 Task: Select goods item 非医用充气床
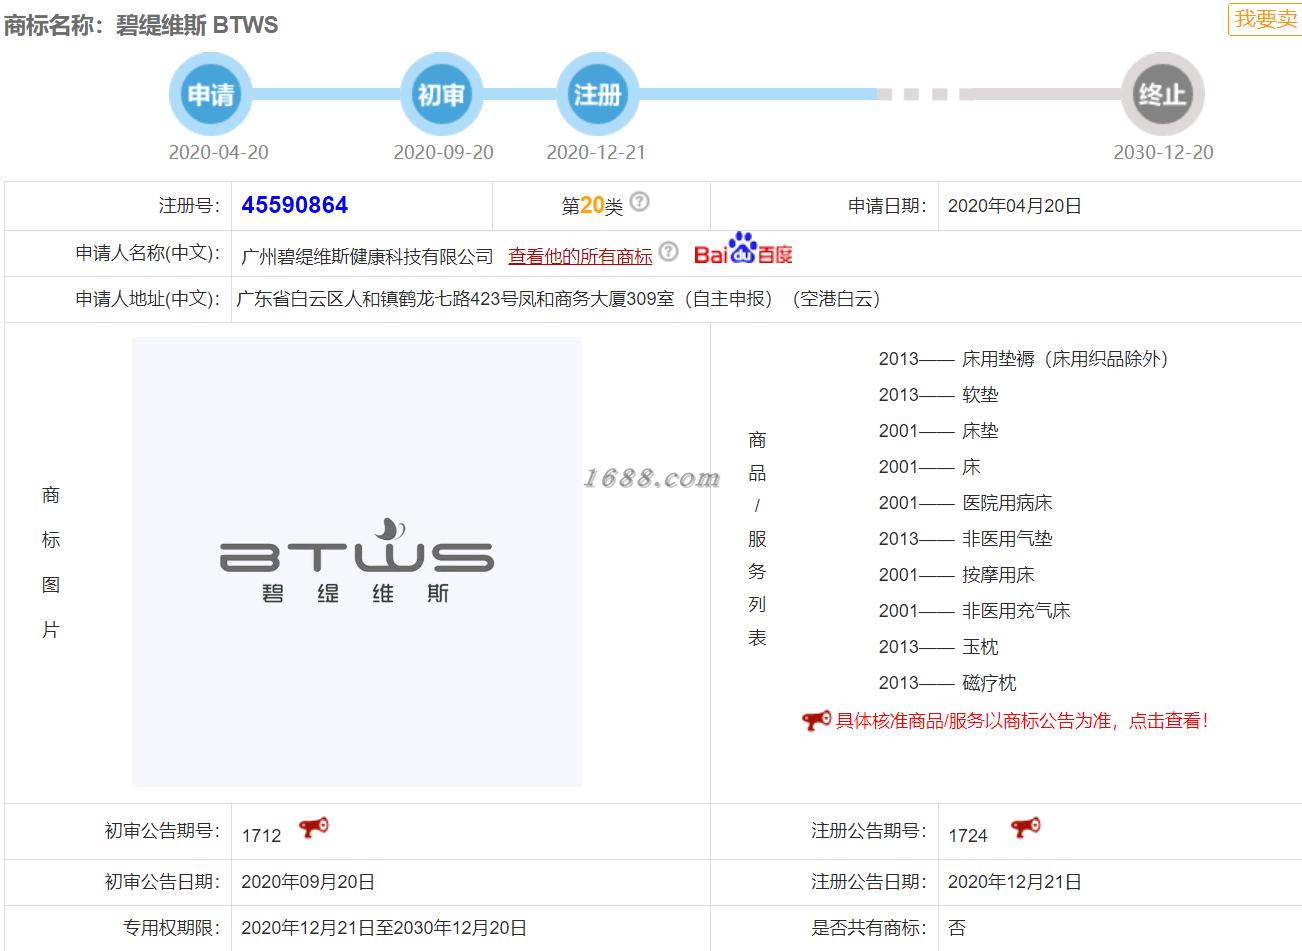click(x=1016, y=611)
